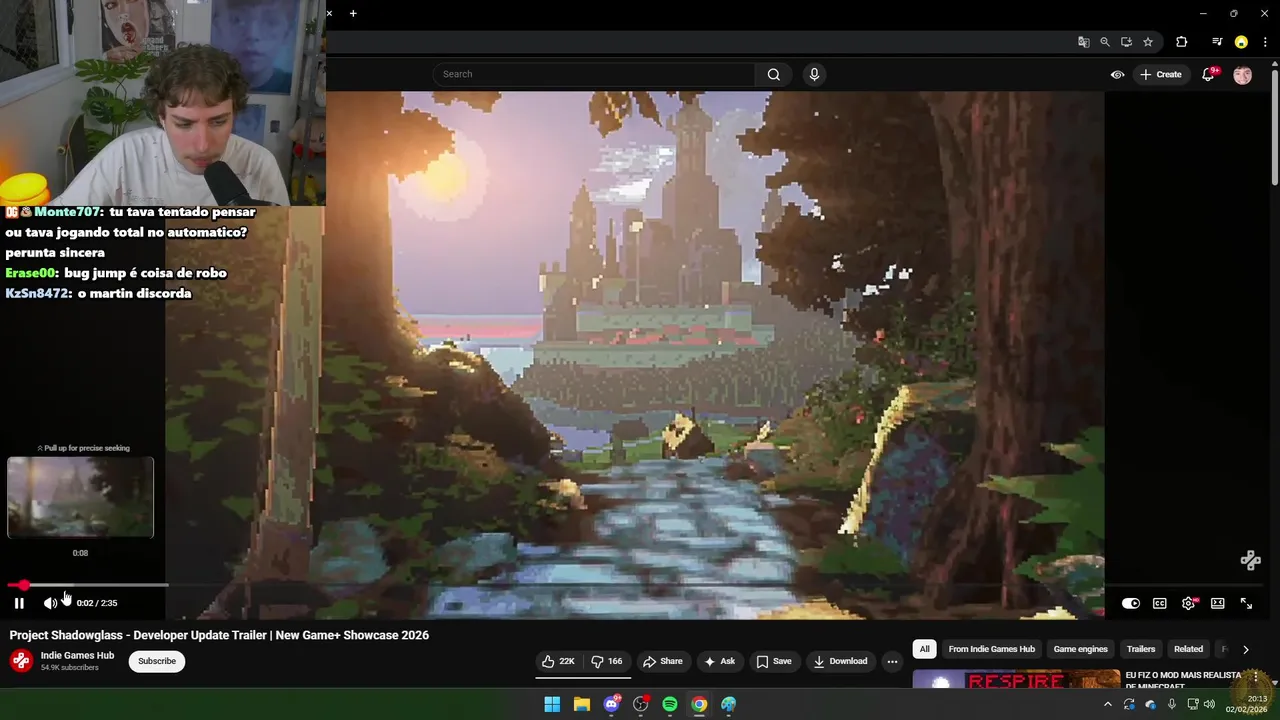
Task: Save the video to a playlist
Action: [x=774, y=661]
